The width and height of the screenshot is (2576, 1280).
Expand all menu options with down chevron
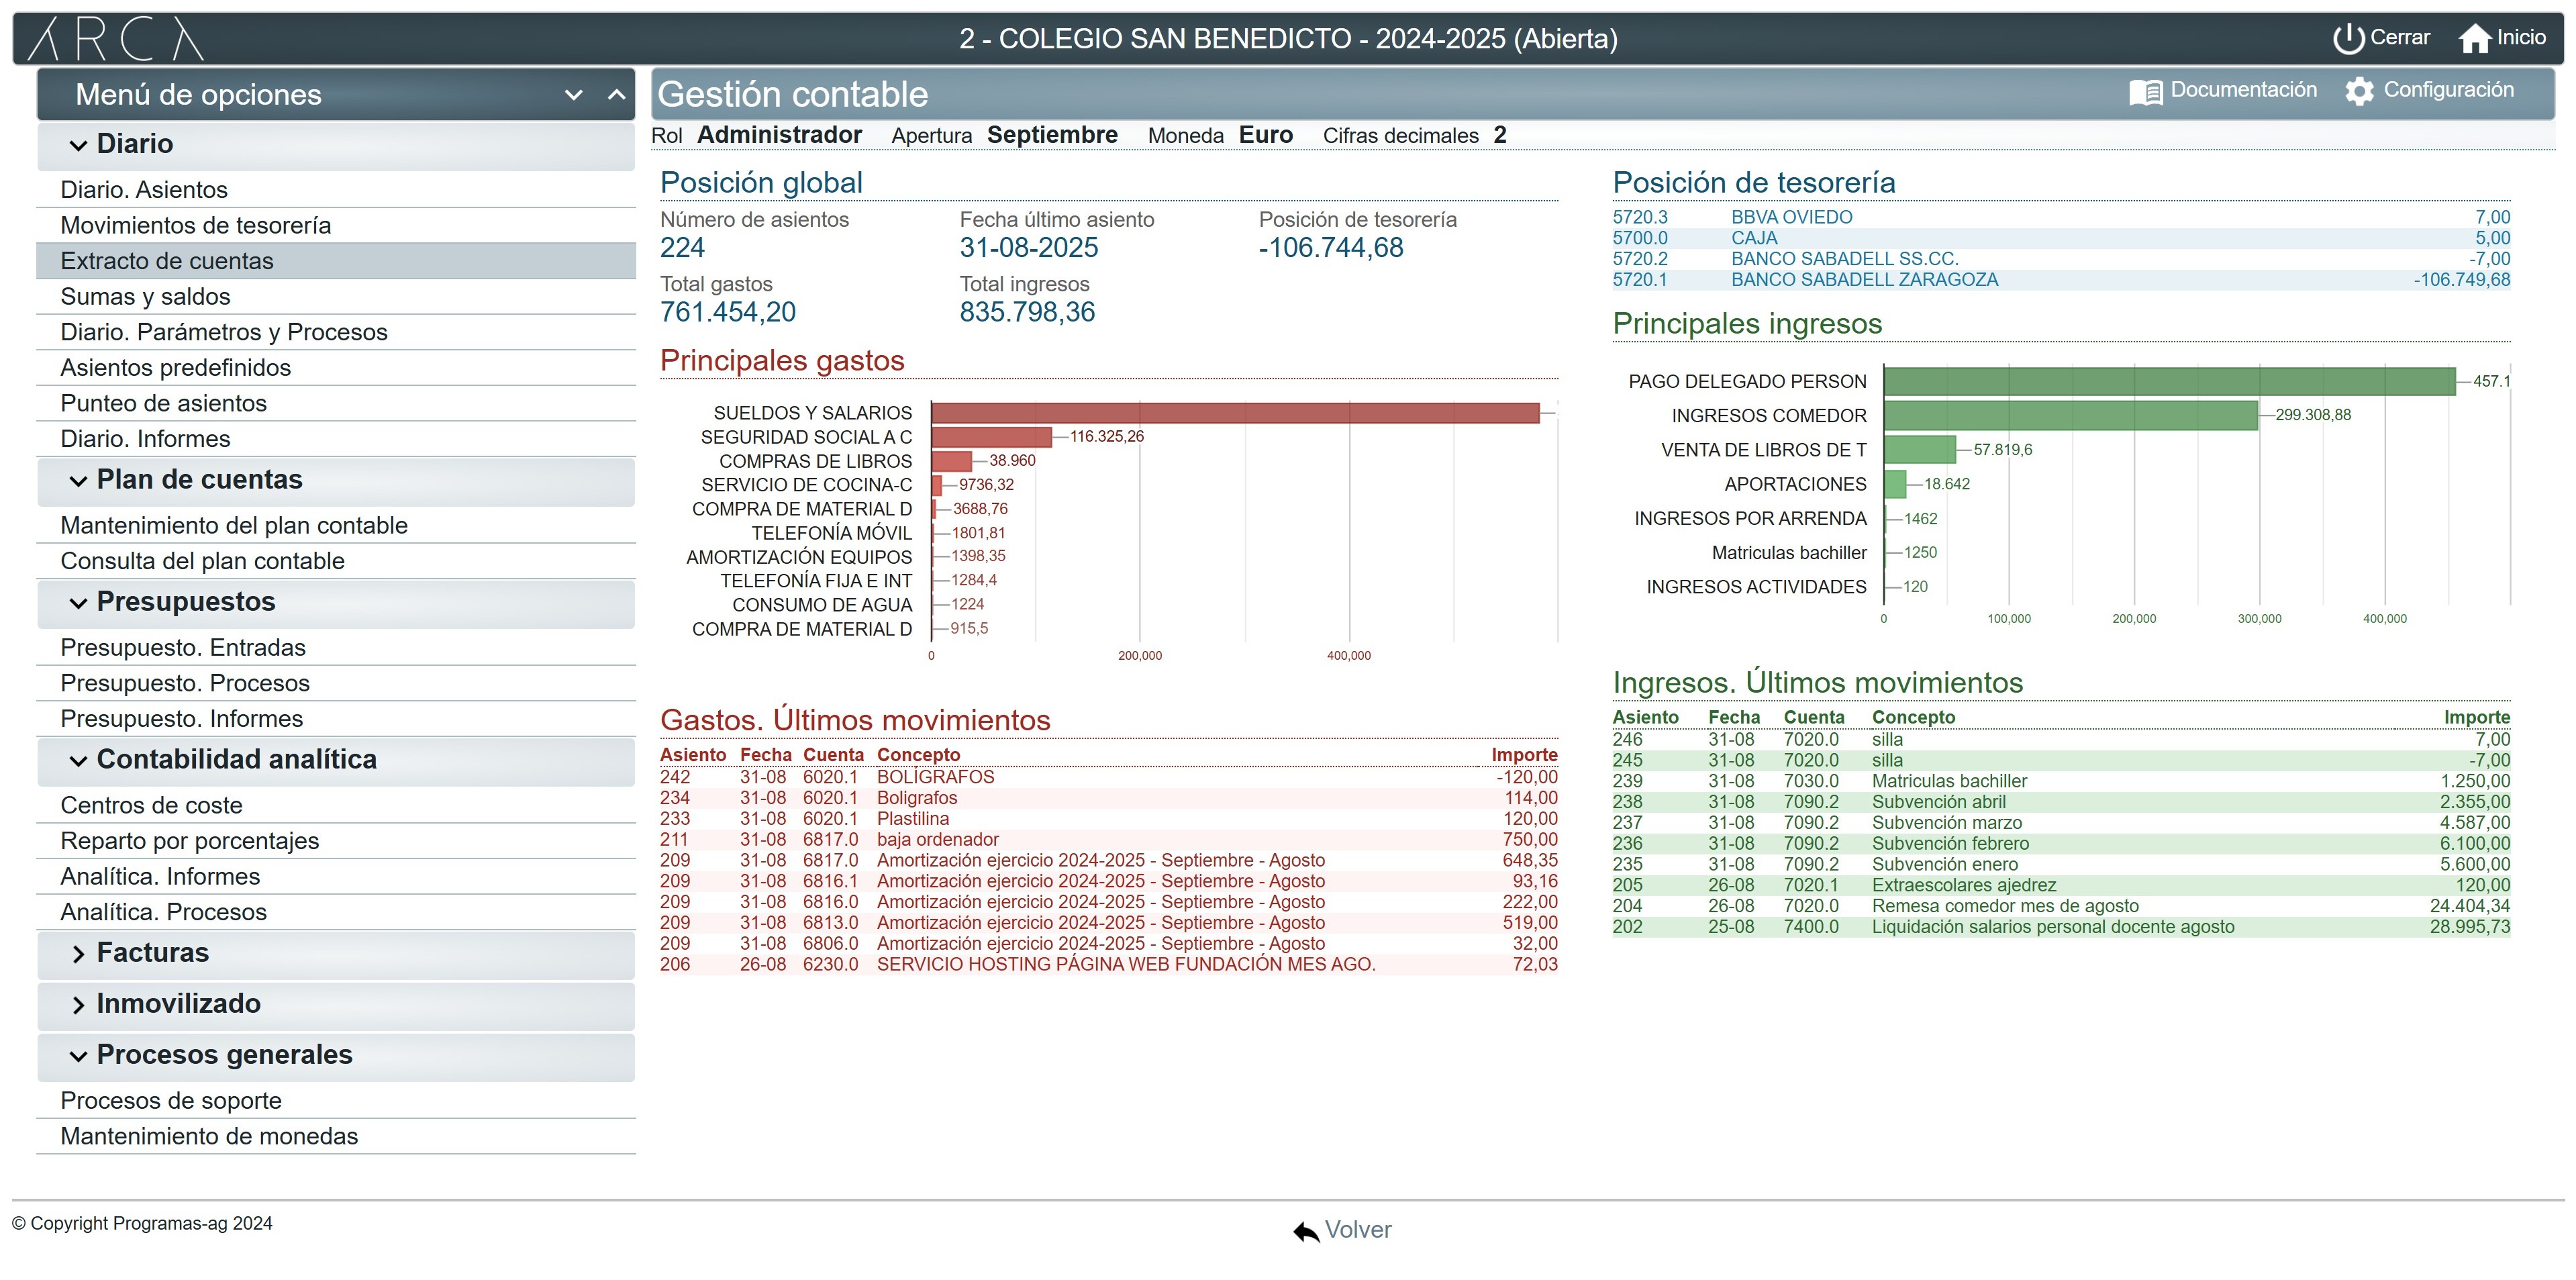[573, 95]
